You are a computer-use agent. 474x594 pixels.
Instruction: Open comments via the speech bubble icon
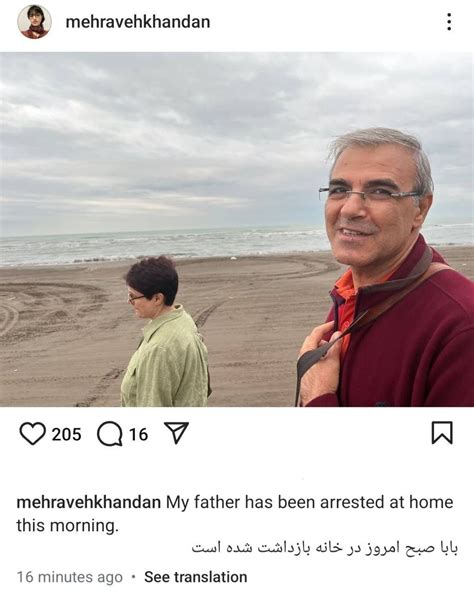pyautogui.click(x=110, y=434)
